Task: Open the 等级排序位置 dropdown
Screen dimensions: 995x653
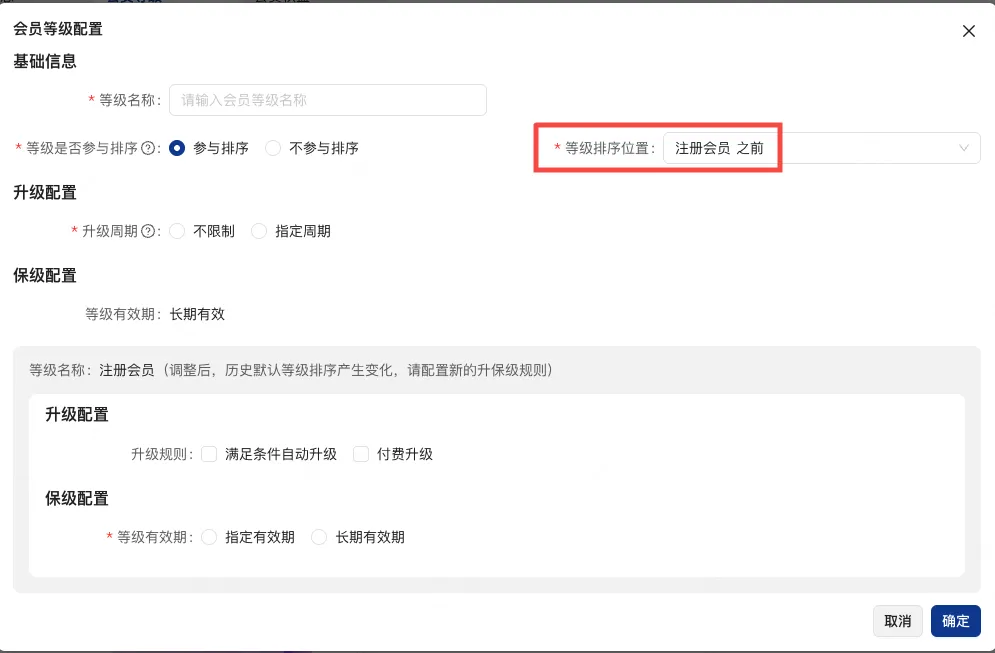Action: point(822,148)
